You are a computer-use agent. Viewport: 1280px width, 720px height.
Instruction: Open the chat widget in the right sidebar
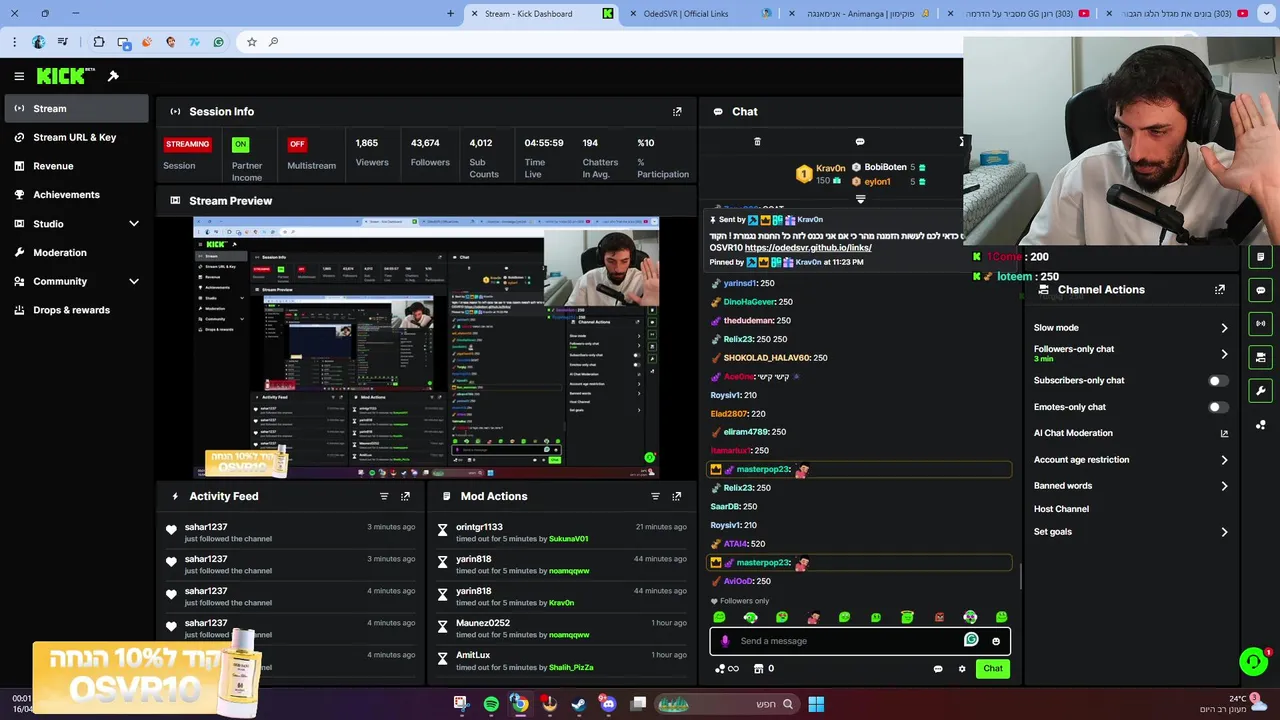(1260, 290)
